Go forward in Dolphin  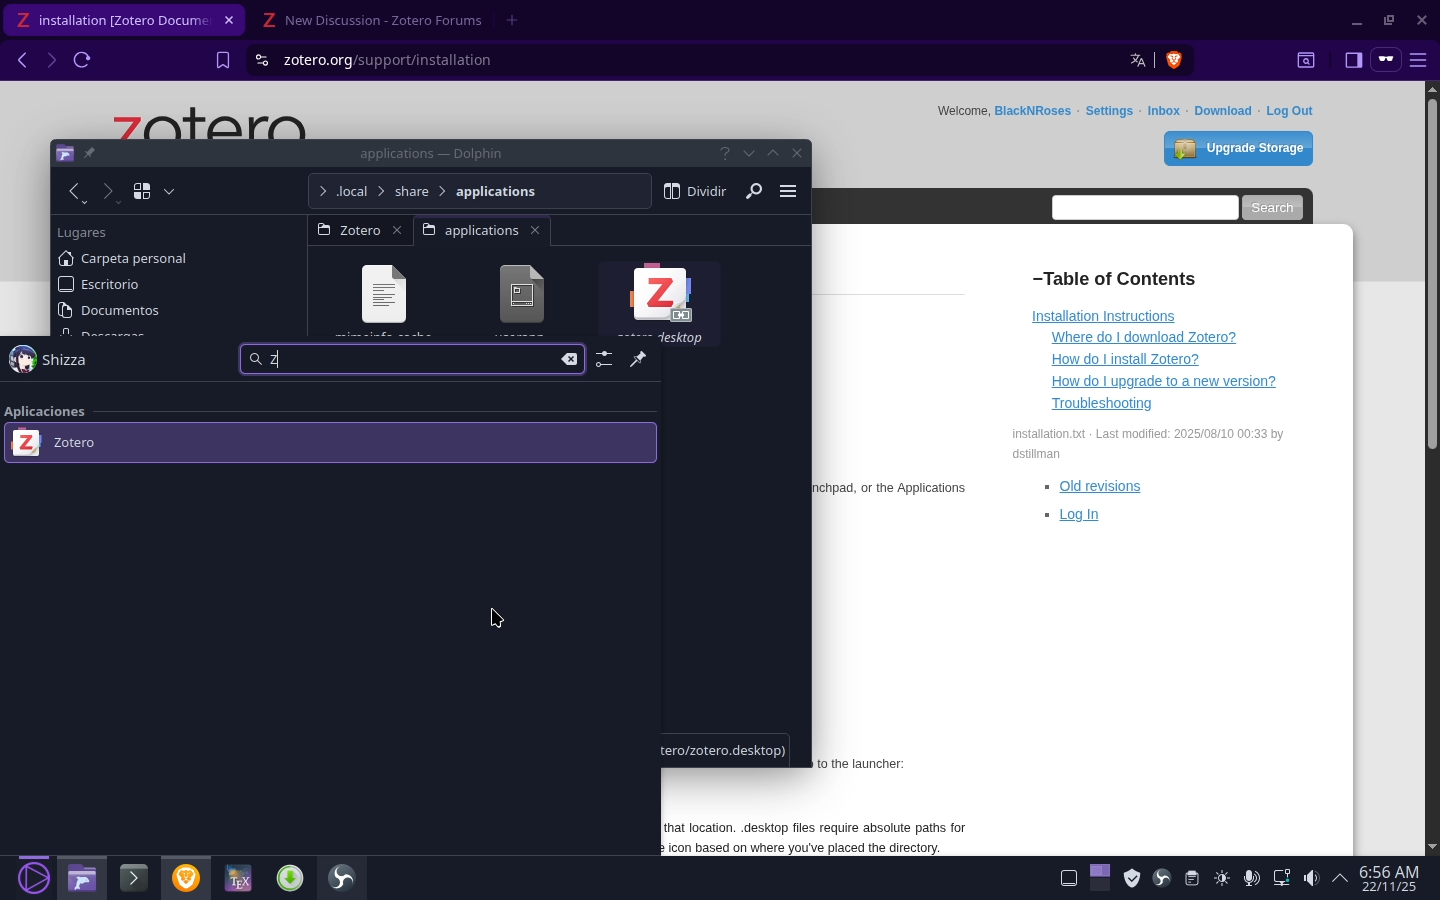[x=108, y=191]
